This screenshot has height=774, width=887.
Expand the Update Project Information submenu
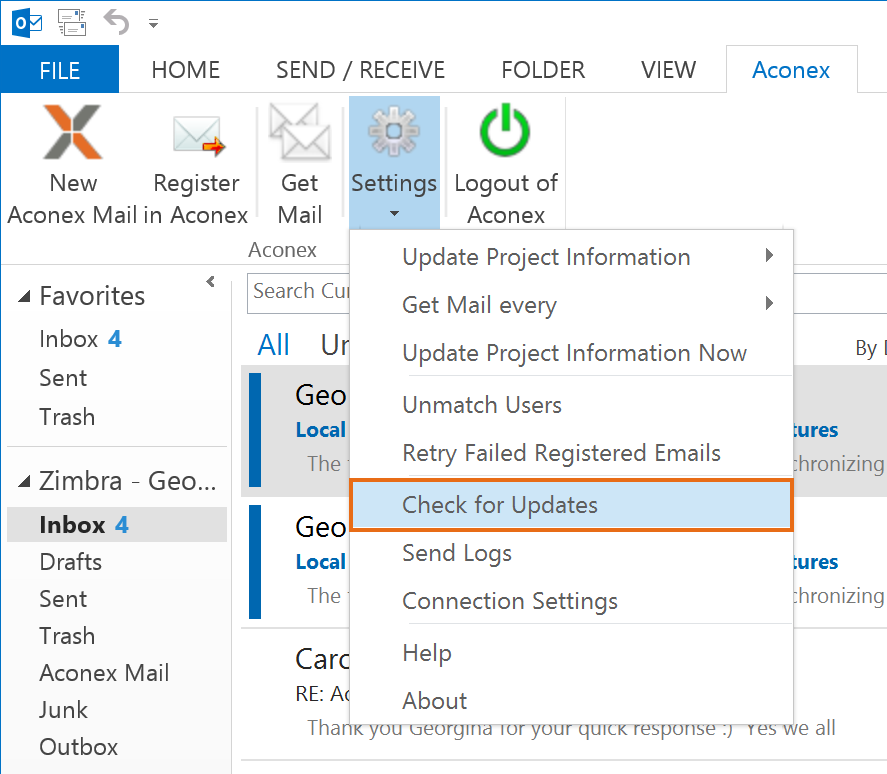(x=571, y=257)
